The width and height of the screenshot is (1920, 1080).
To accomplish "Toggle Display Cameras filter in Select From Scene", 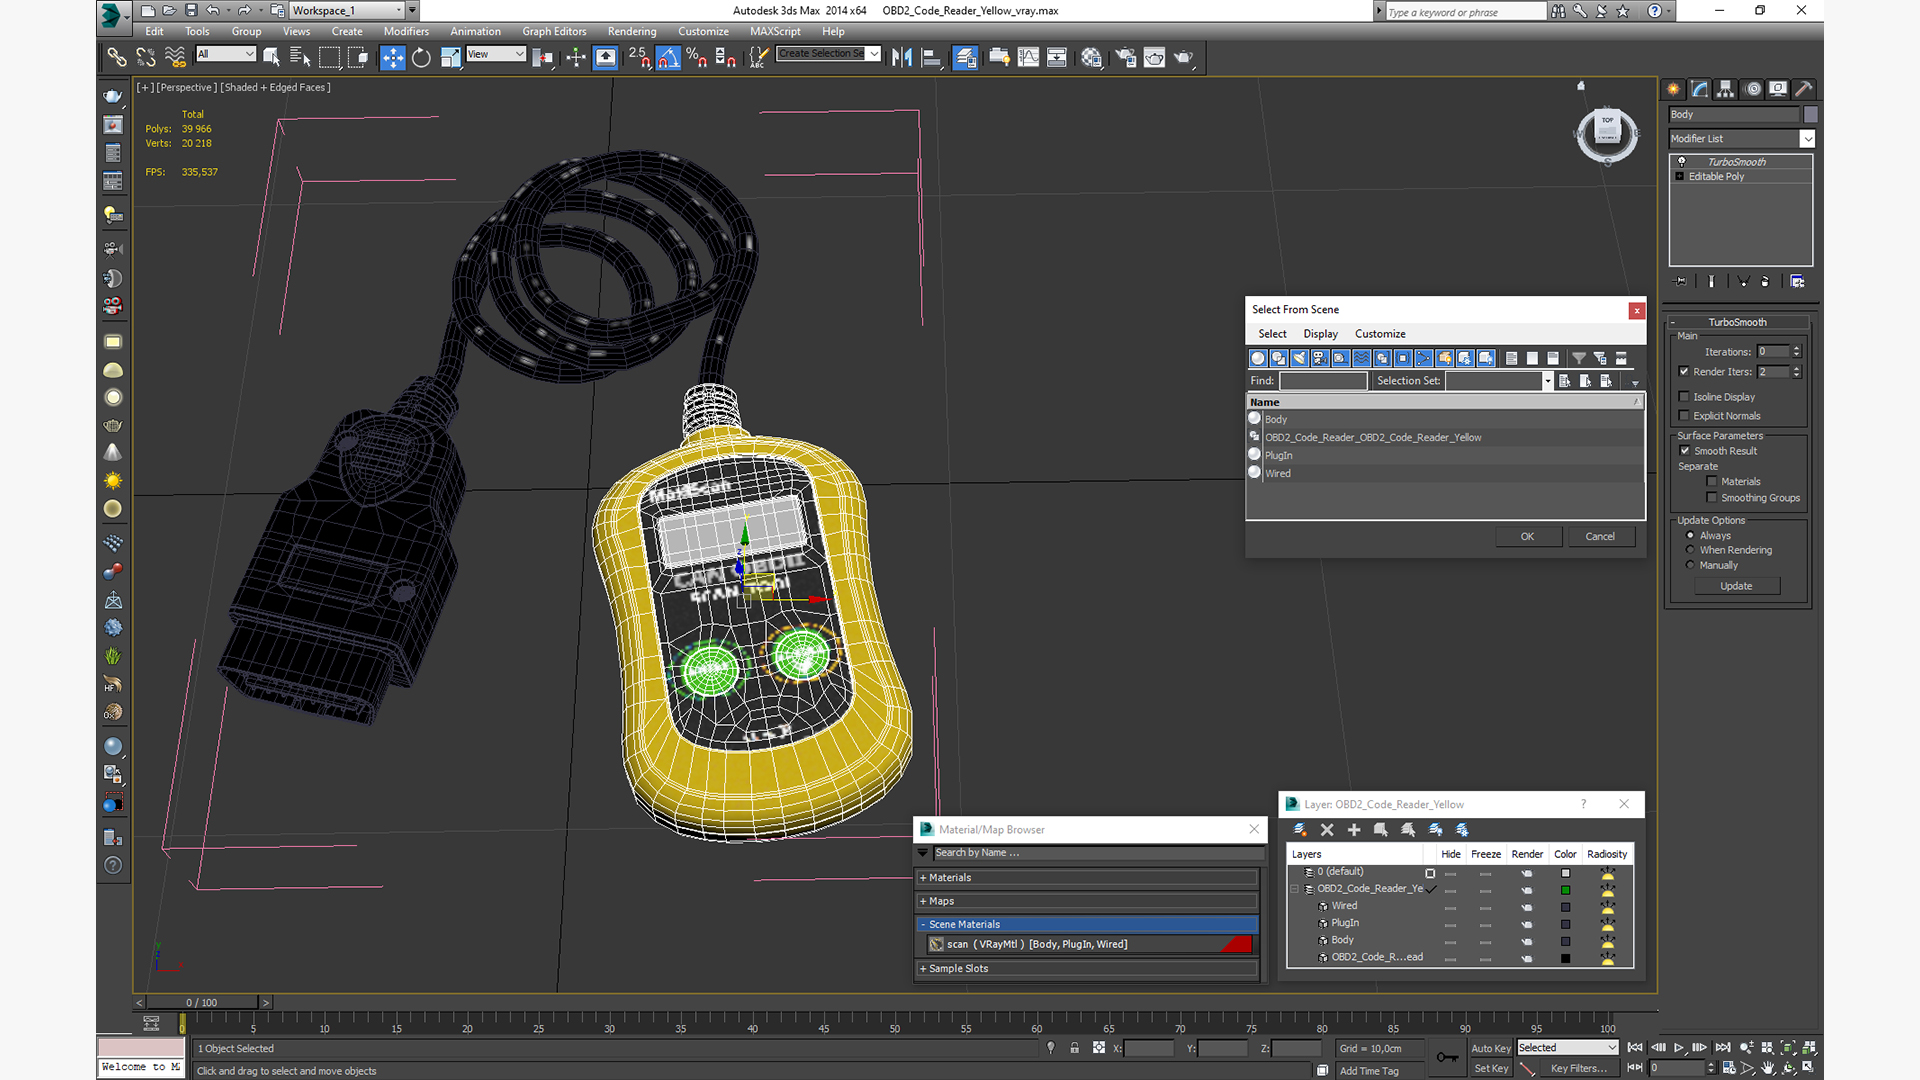I will (1320, 358).
